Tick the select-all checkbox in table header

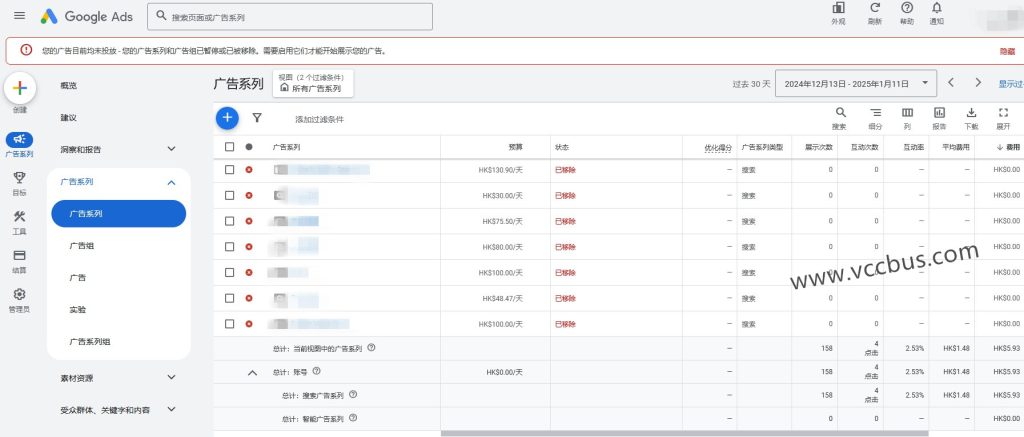point(229,146)
